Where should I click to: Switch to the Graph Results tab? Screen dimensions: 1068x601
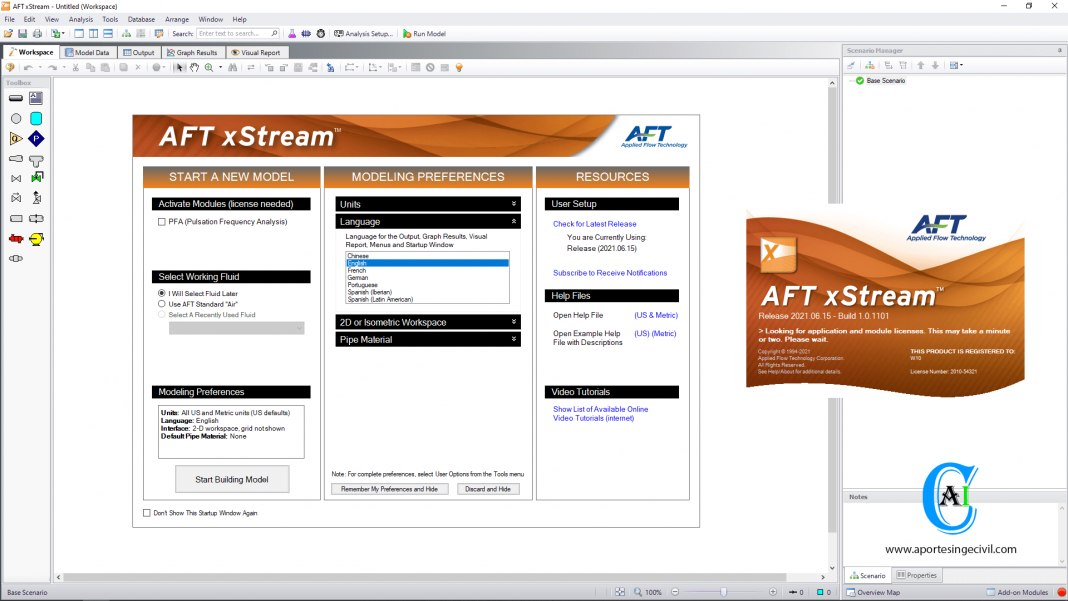pos(193,52)
